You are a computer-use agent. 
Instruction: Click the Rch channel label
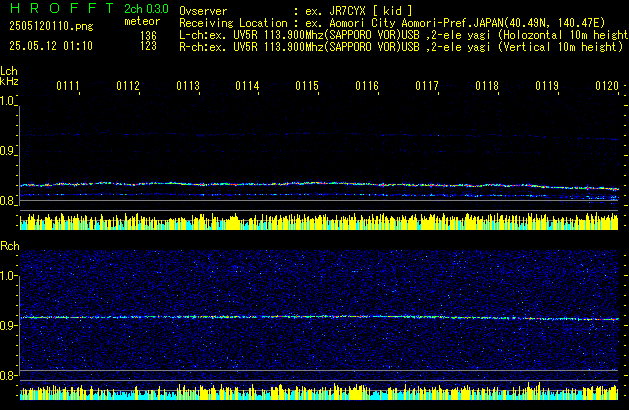pyautogui.click(x=10, y=246)
